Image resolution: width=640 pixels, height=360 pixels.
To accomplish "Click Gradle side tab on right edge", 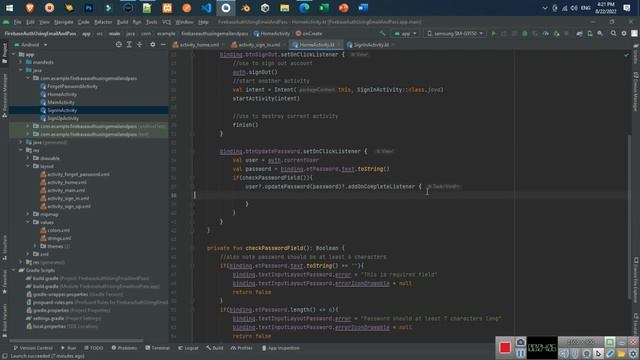I will (636, 56).
